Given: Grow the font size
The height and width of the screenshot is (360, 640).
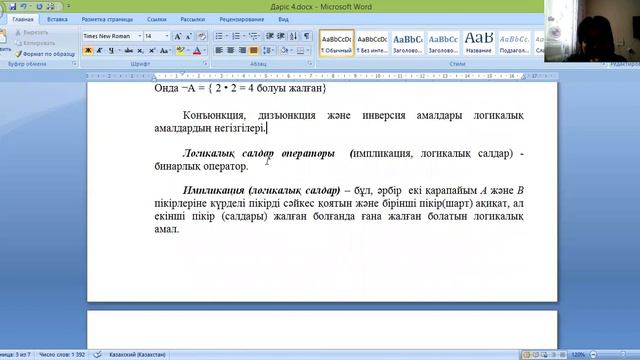Looking at the screenshot, I should tap(178, 36).
